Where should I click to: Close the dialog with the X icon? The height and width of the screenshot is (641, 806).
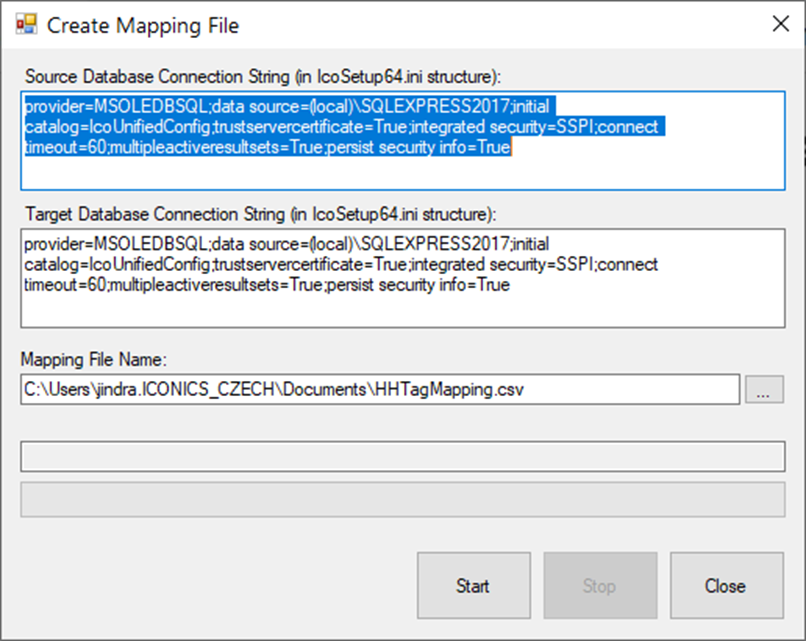point(781,23)
